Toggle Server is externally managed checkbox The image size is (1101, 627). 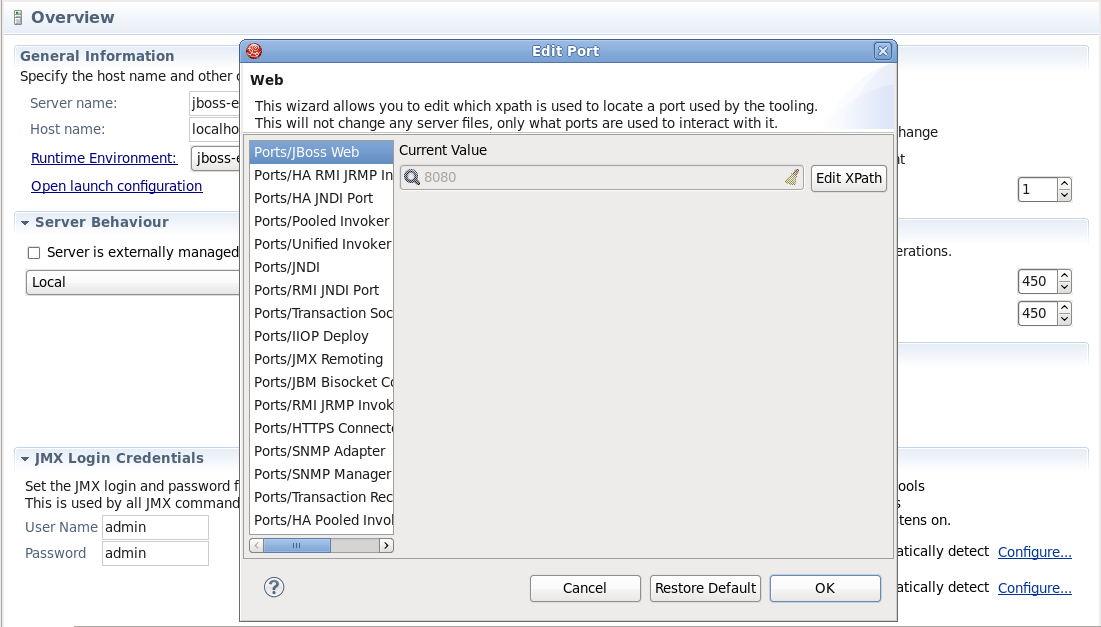tap(34, 253)
